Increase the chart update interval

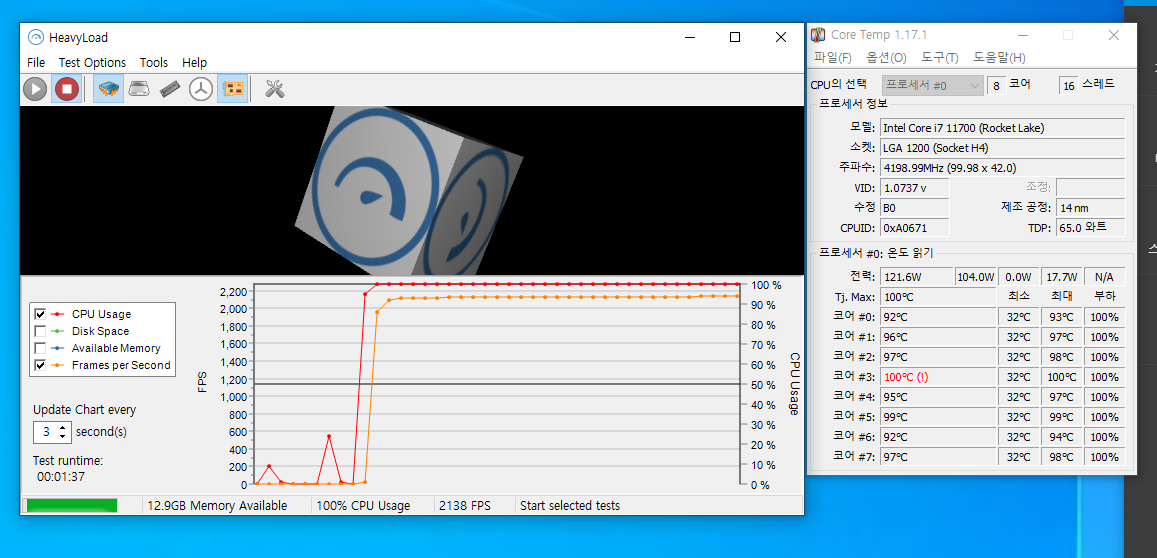pos(63,427)
